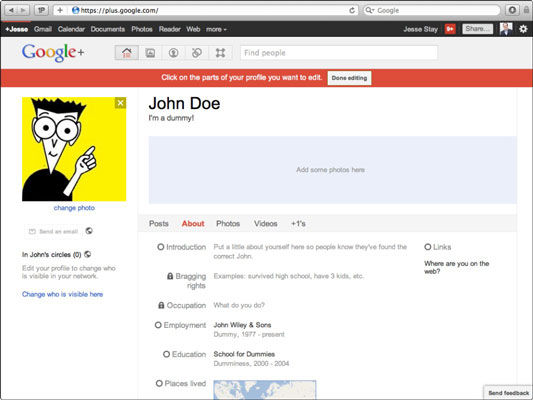Remove profile photo with X icon
Image resolution: width=533 pixels, height=400 pixels.
pyautogui.click(x=120, y=103)
